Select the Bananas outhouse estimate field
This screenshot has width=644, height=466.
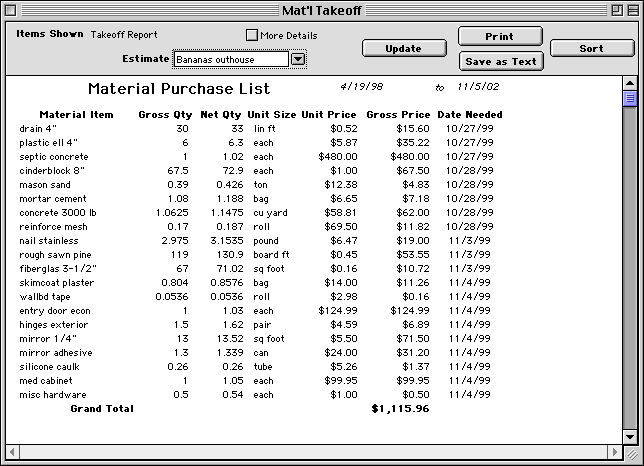click(x=231, y=59)
